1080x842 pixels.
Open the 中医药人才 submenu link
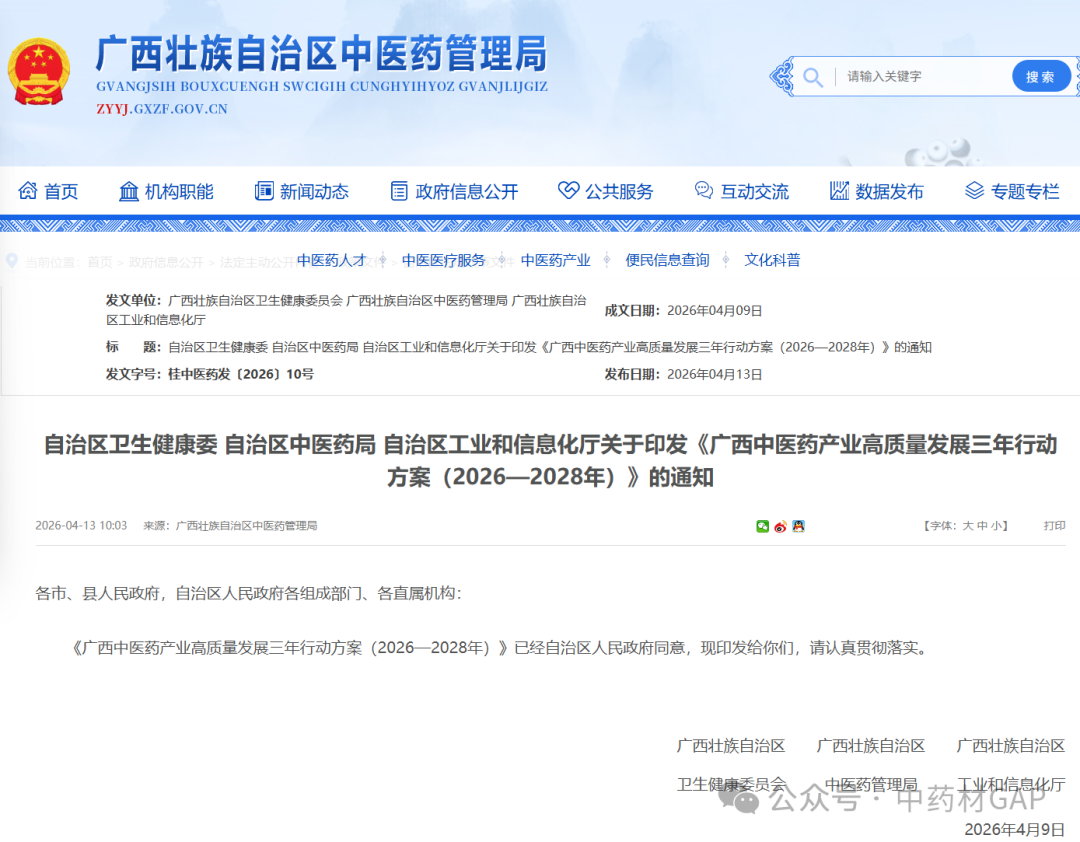pyautogui.click(x=331, y=260)
